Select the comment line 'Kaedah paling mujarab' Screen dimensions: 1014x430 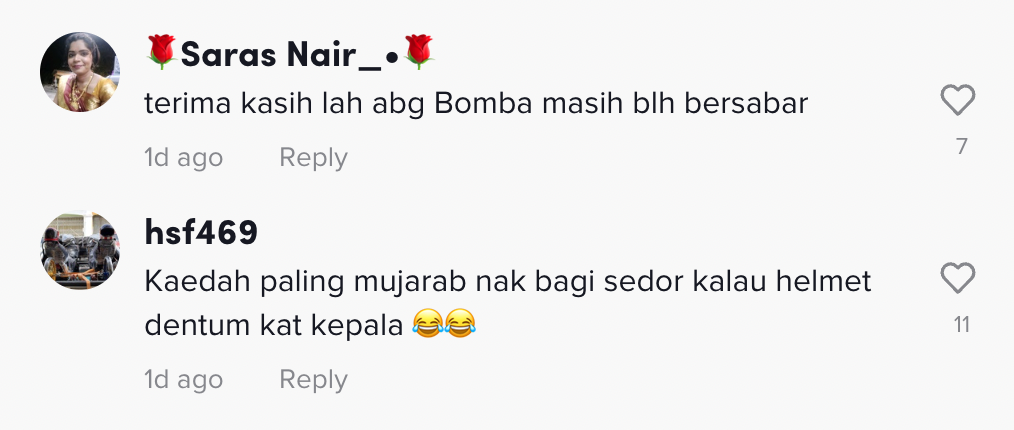tap(508, 283)
